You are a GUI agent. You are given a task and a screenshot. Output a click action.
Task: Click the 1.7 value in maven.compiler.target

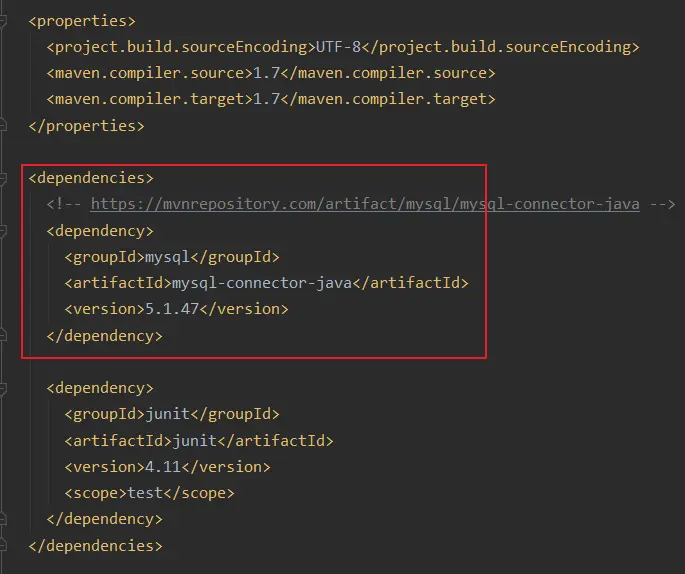266,99
